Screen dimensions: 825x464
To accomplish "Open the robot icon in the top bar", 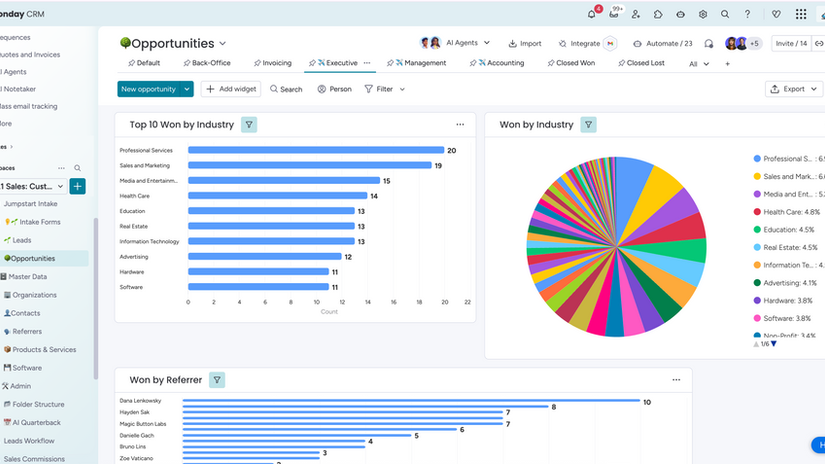I will 680,14.
